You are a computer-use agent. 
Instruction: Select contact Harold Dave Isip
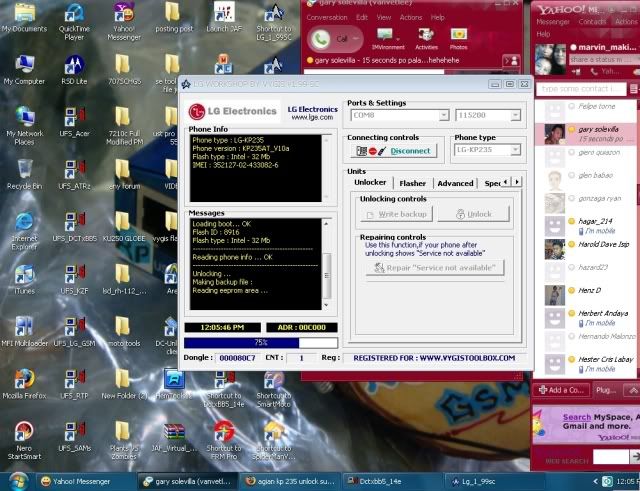point(585,249)
